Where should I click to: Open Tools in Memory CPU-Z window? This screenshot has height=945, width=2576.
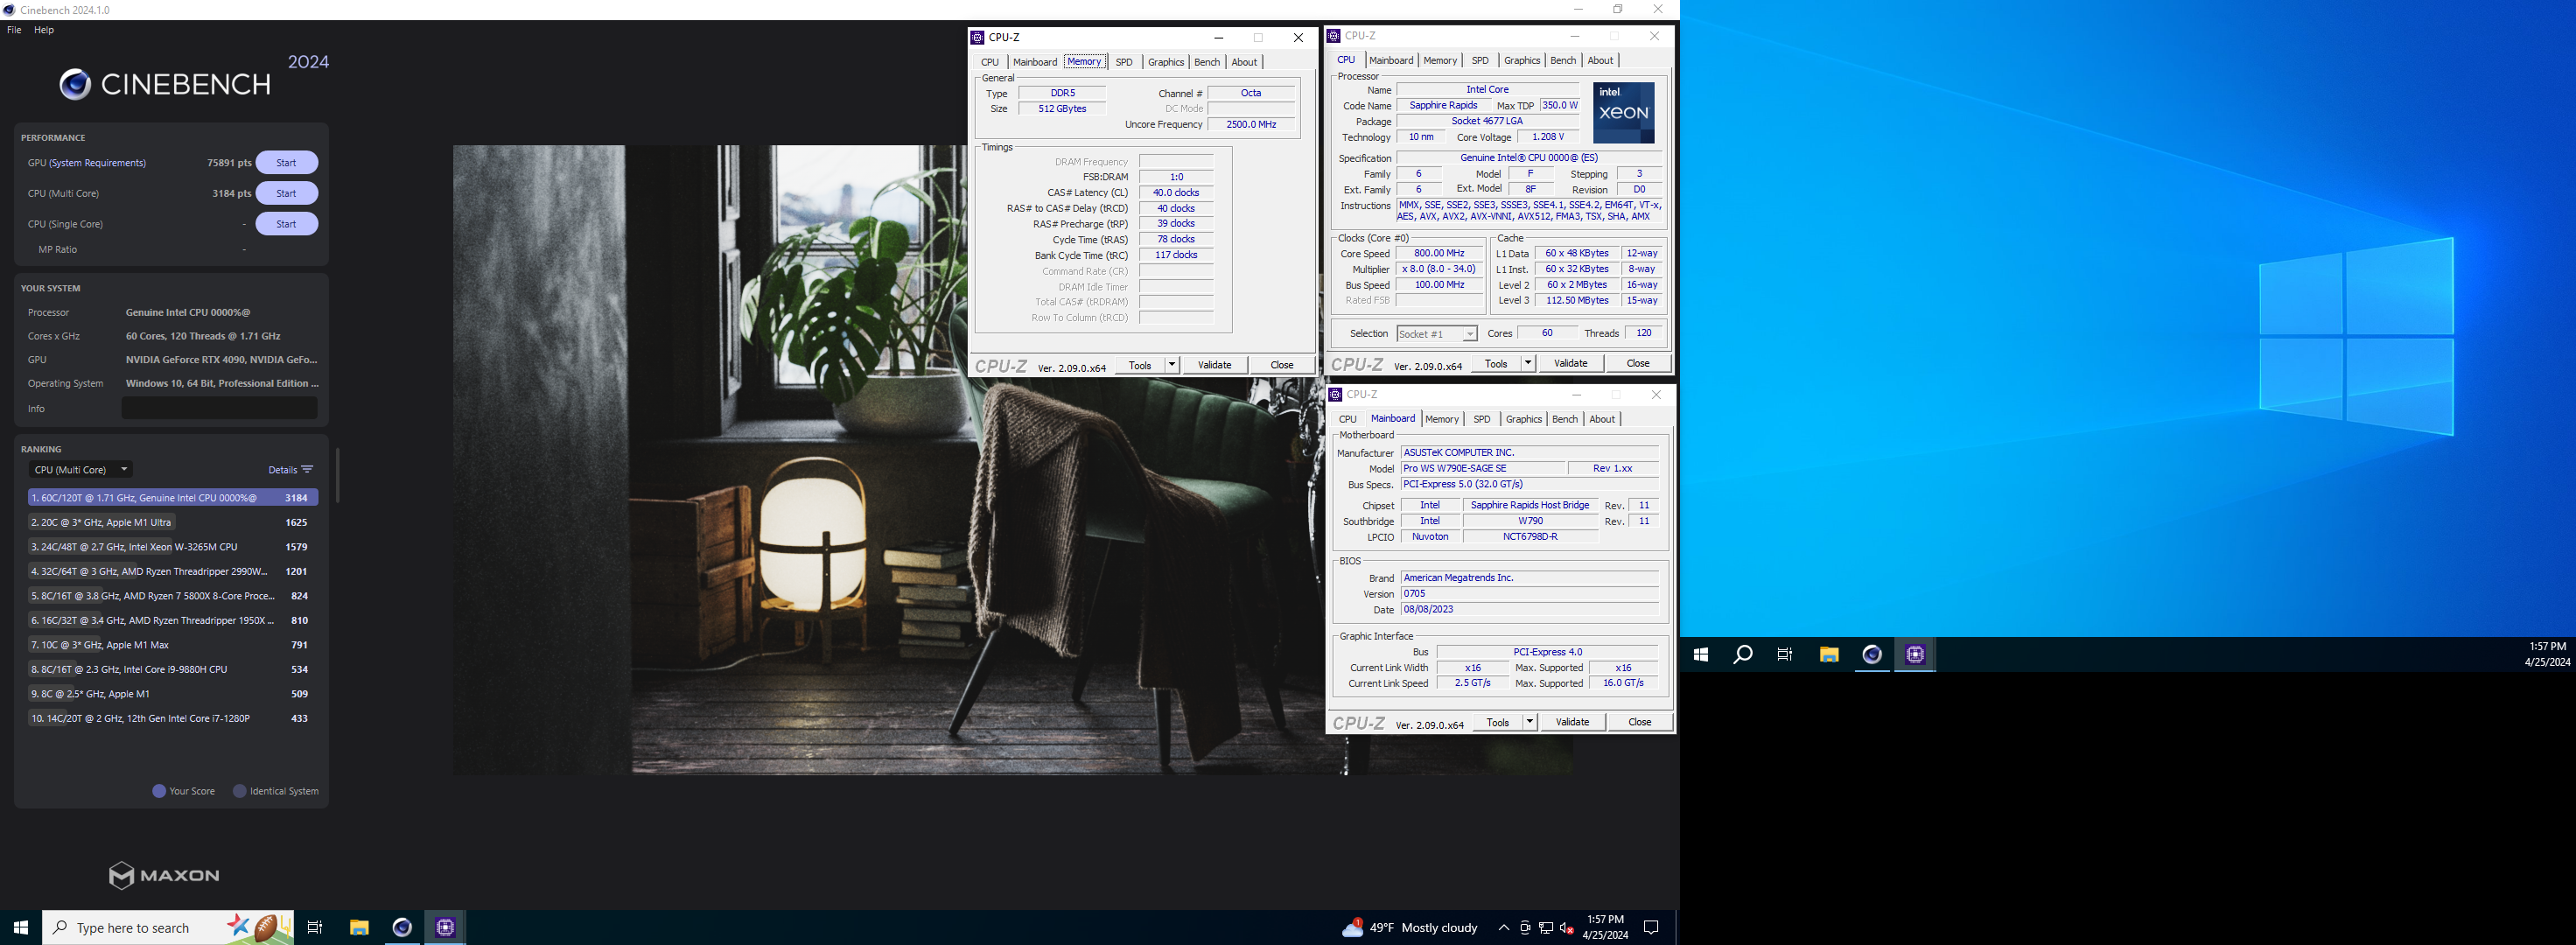point(1140,365)
